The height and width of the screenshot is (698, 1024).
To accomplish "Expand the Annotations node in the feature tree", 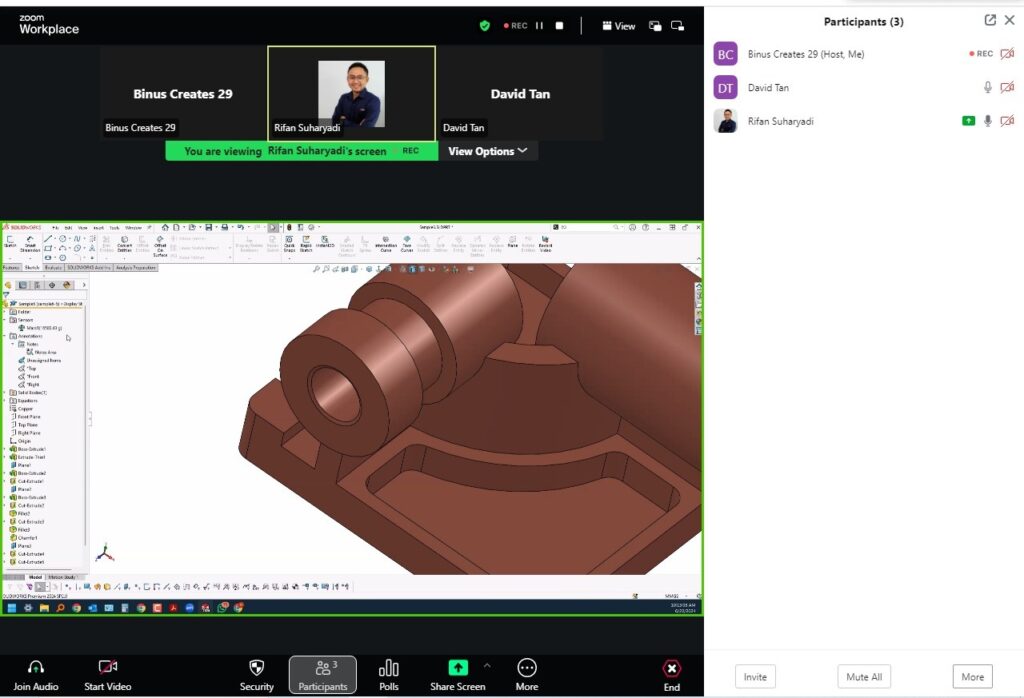I will click(5, 336).
